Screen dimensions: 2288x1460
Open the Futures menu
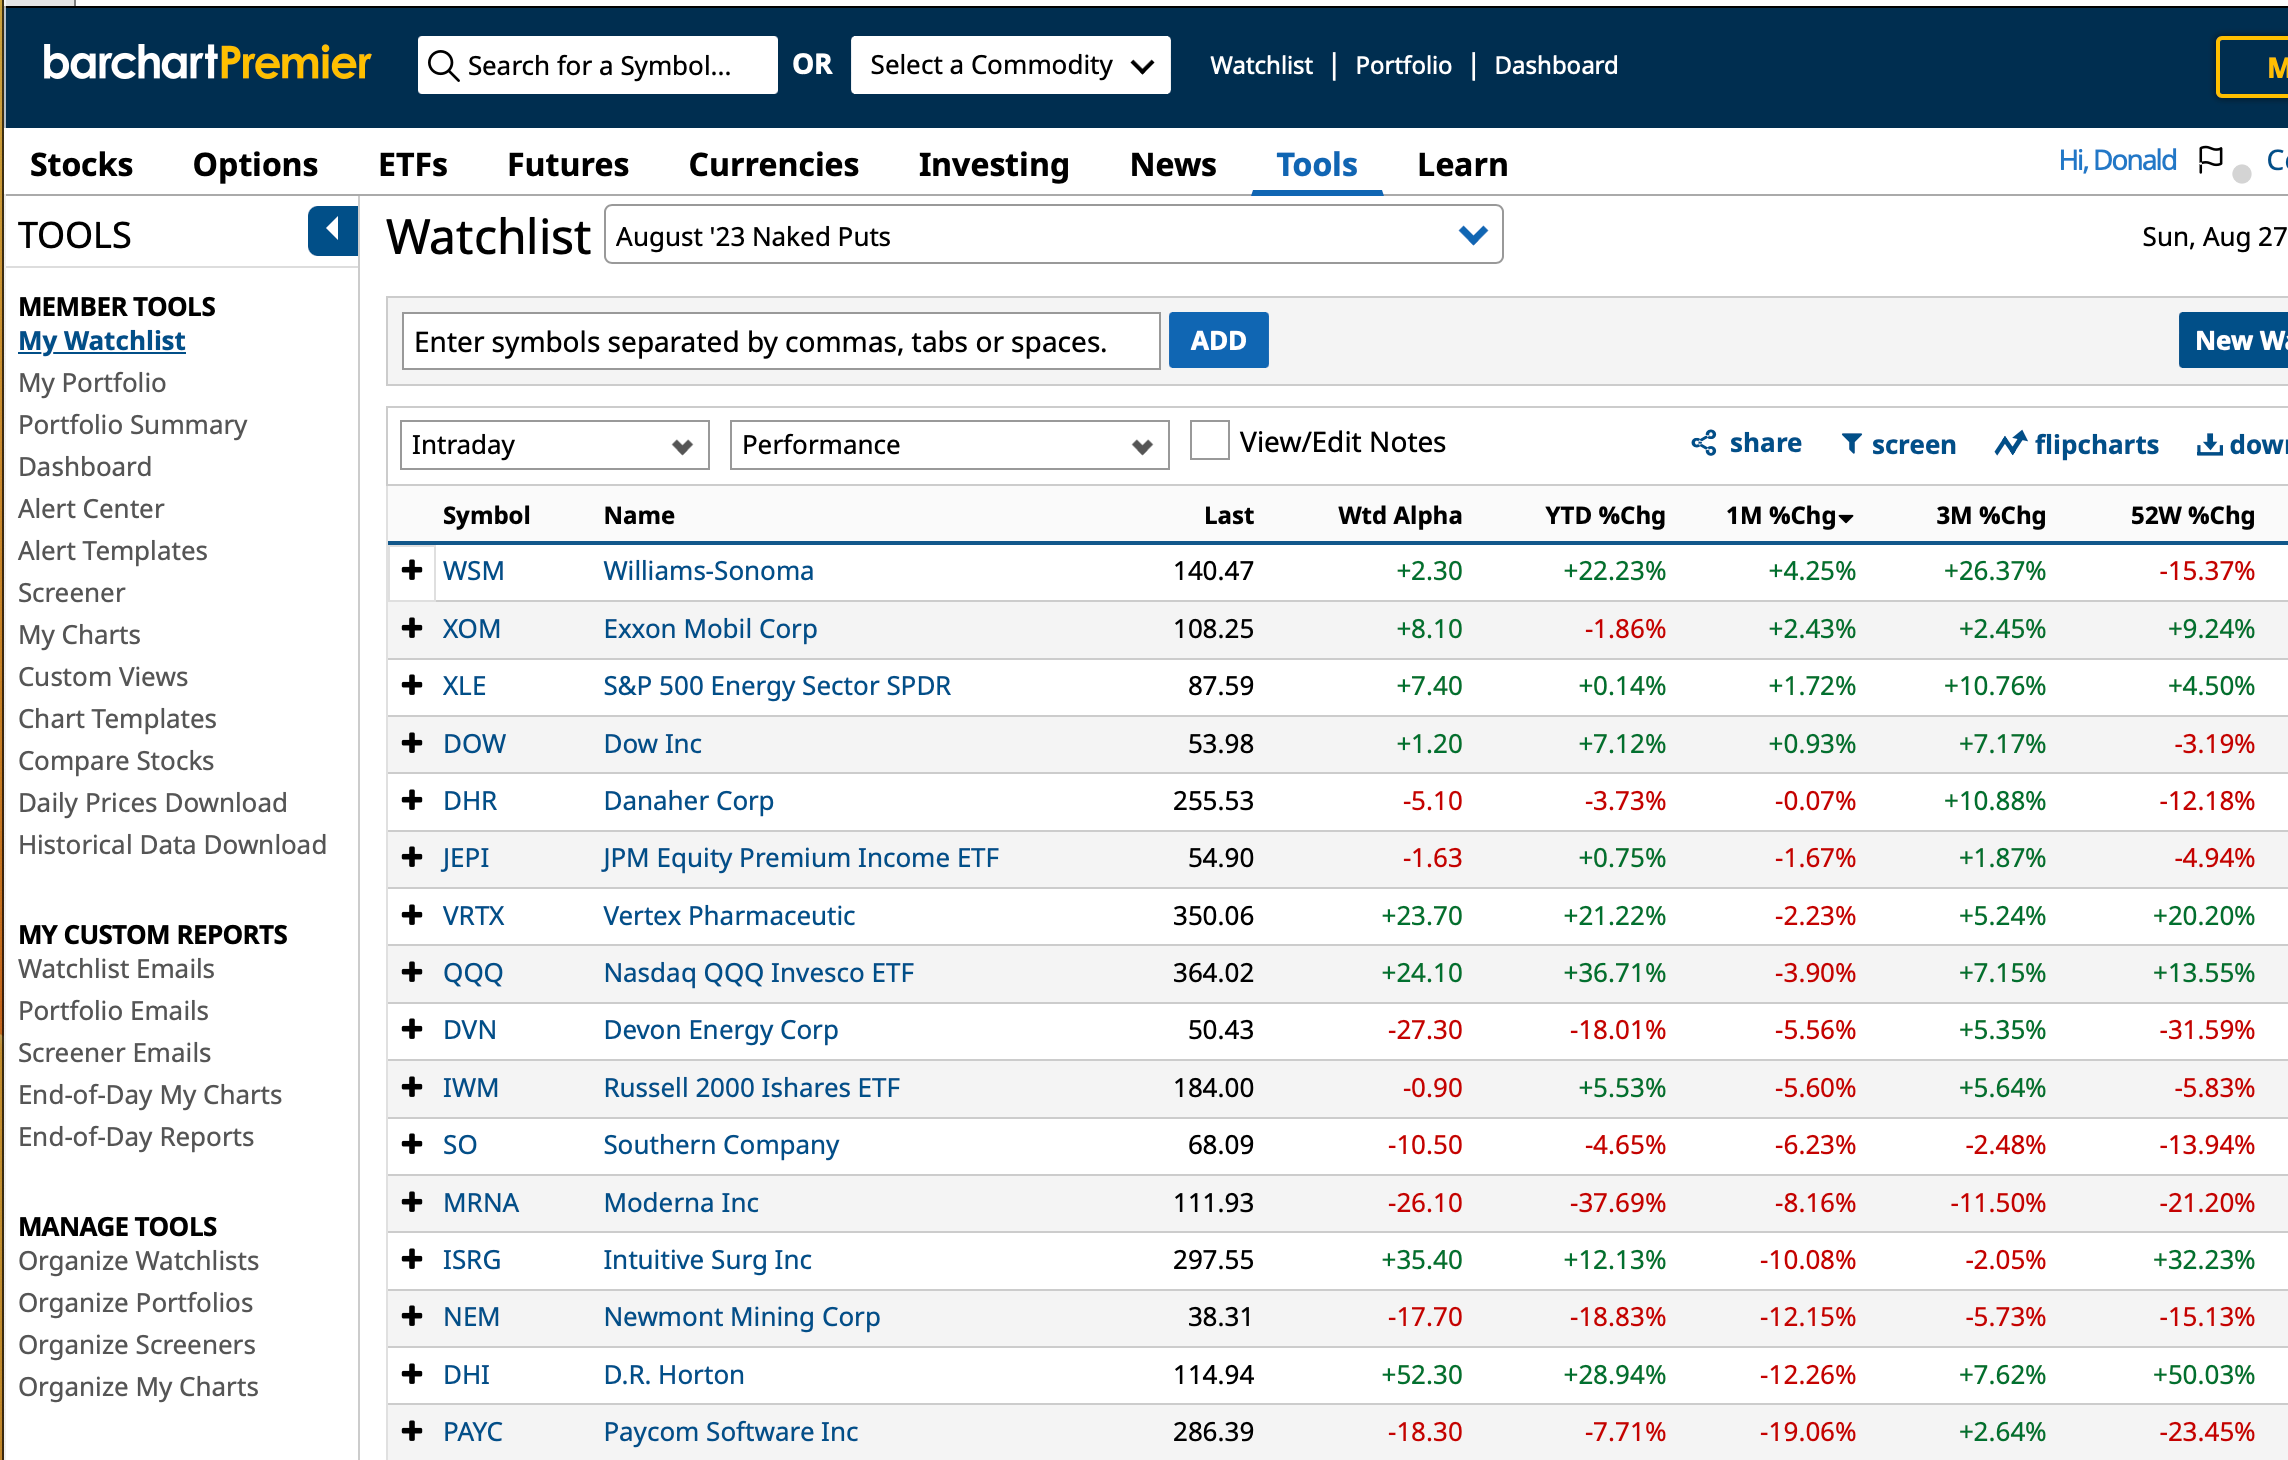coord(568,164)
